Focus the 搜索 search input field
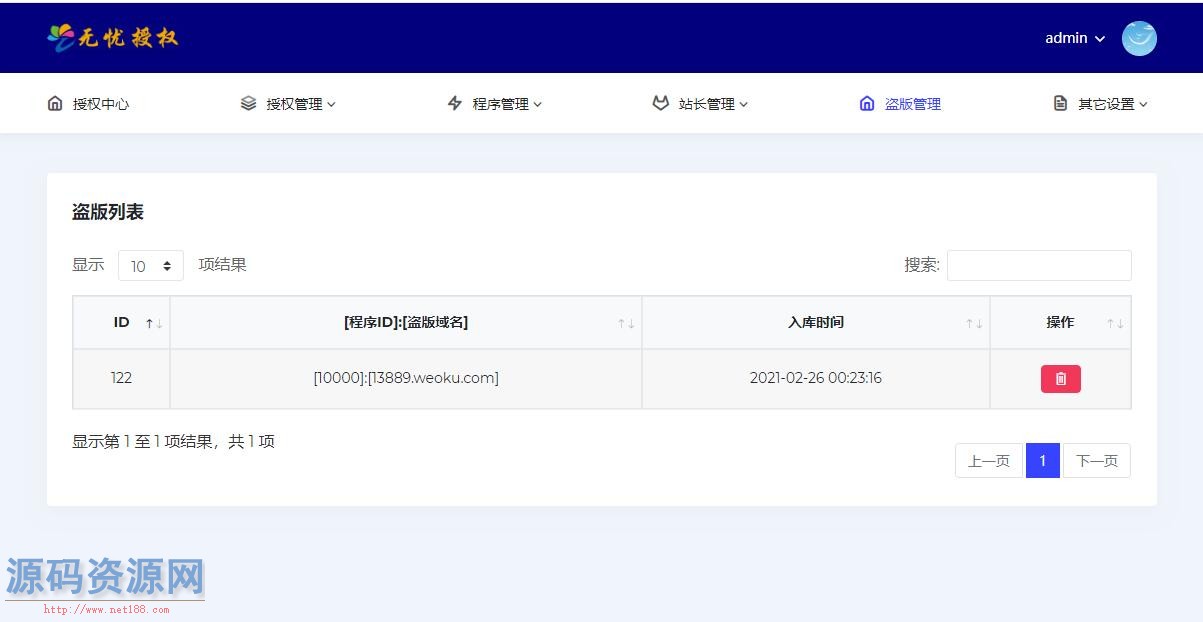The width and height of the screenshot is (1203, 622). pos(1039,265)
